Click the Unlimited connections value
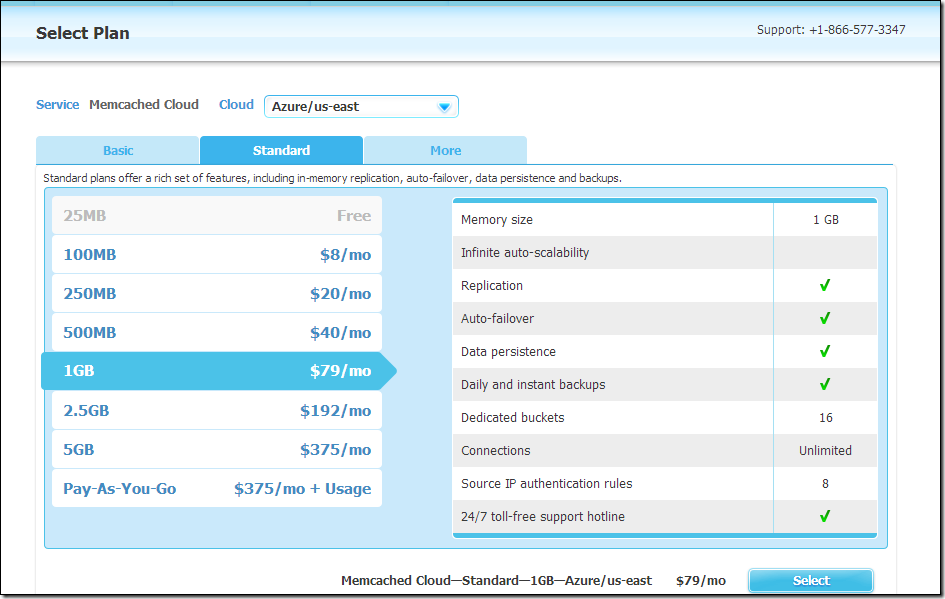Viewport: 945px width, 599px height. pos(825,451)
